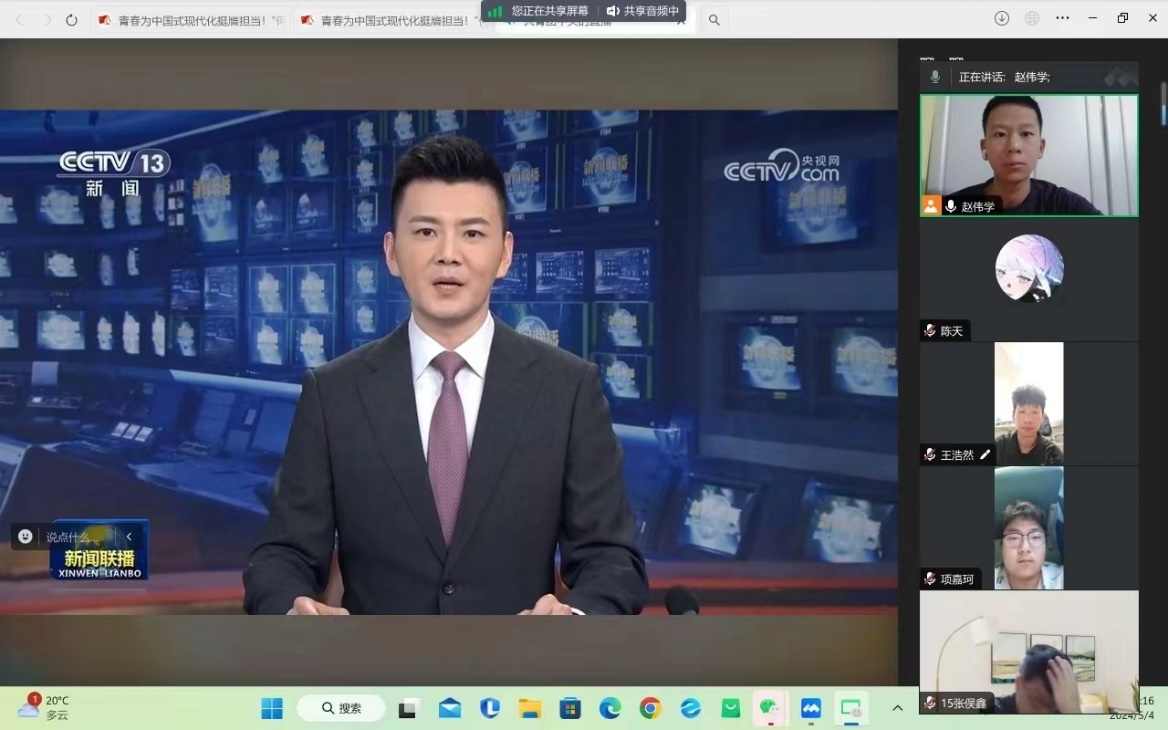Open Microsoft Store from taskbar
The image size is (1168, 730).
(570, 708)
